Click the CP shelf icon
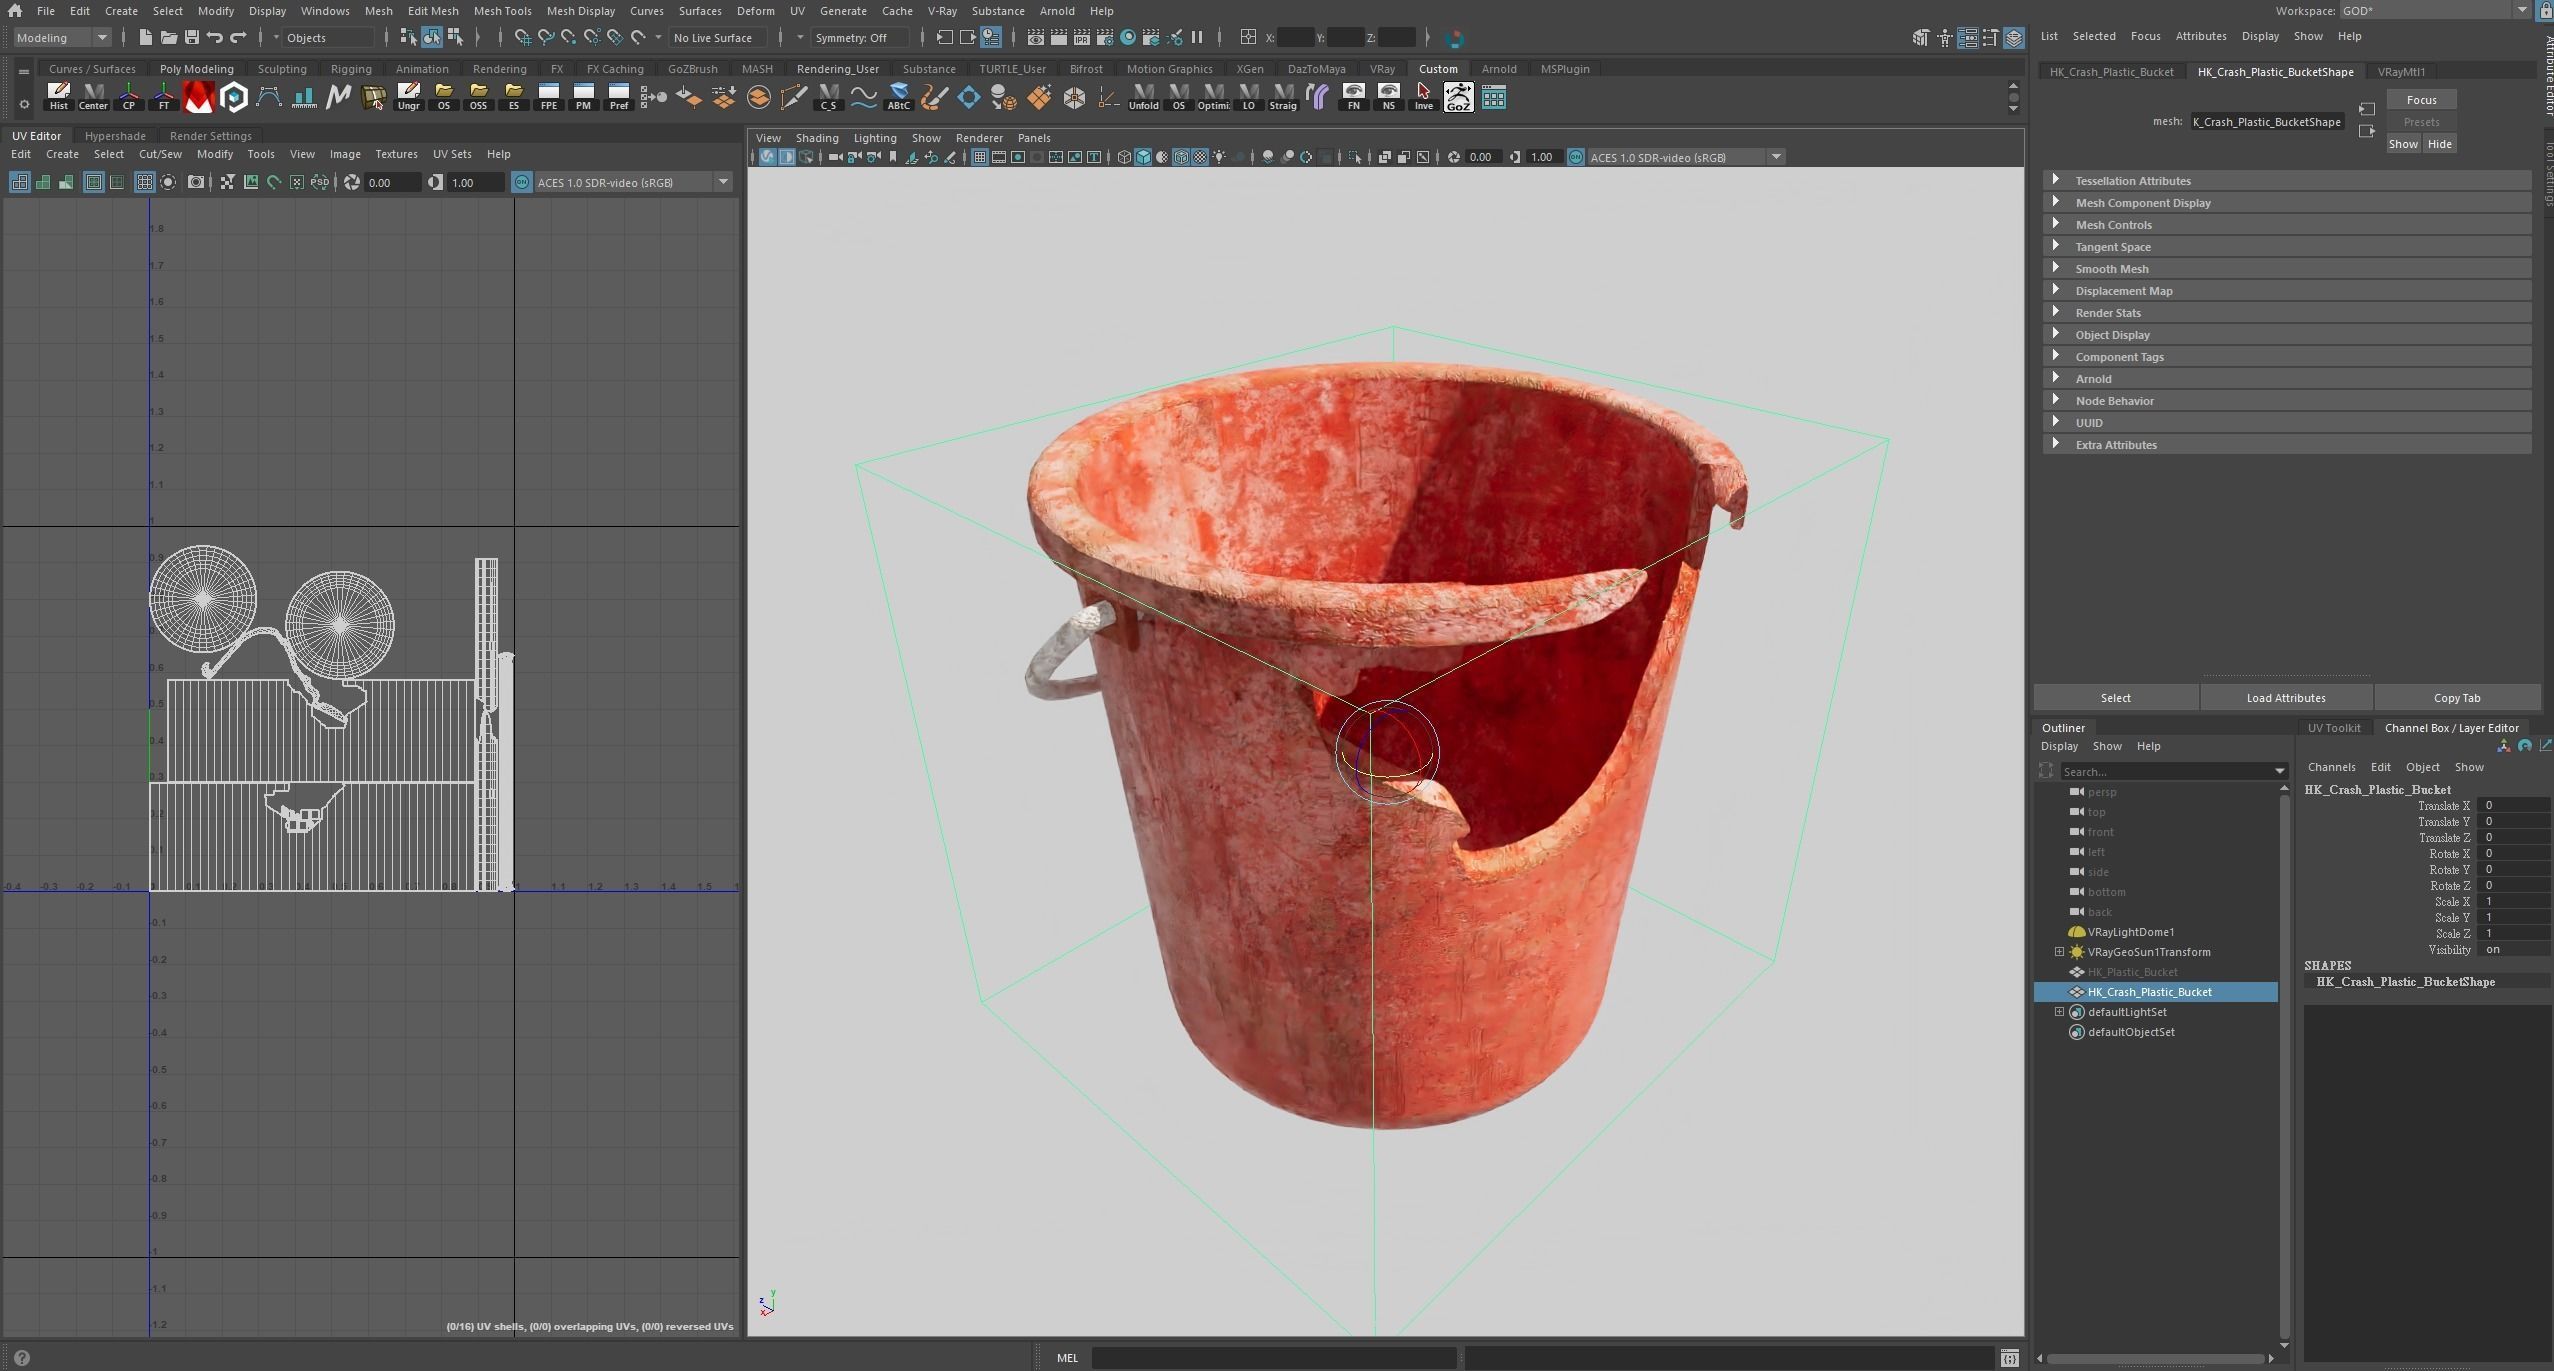The image size is (2554, 1371). point(128,97)
